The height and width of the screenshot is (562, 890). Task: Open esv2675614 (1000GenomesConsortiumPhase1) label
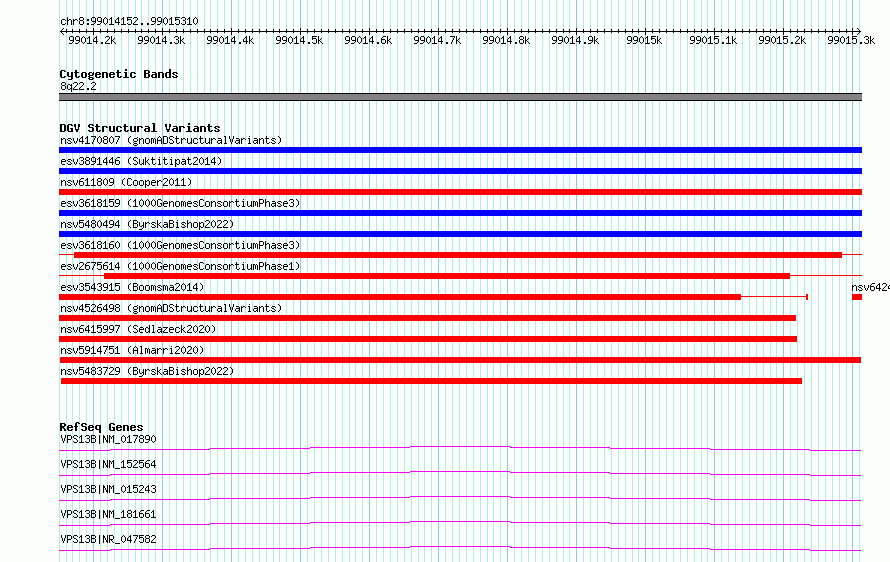[x=180, y=266]
